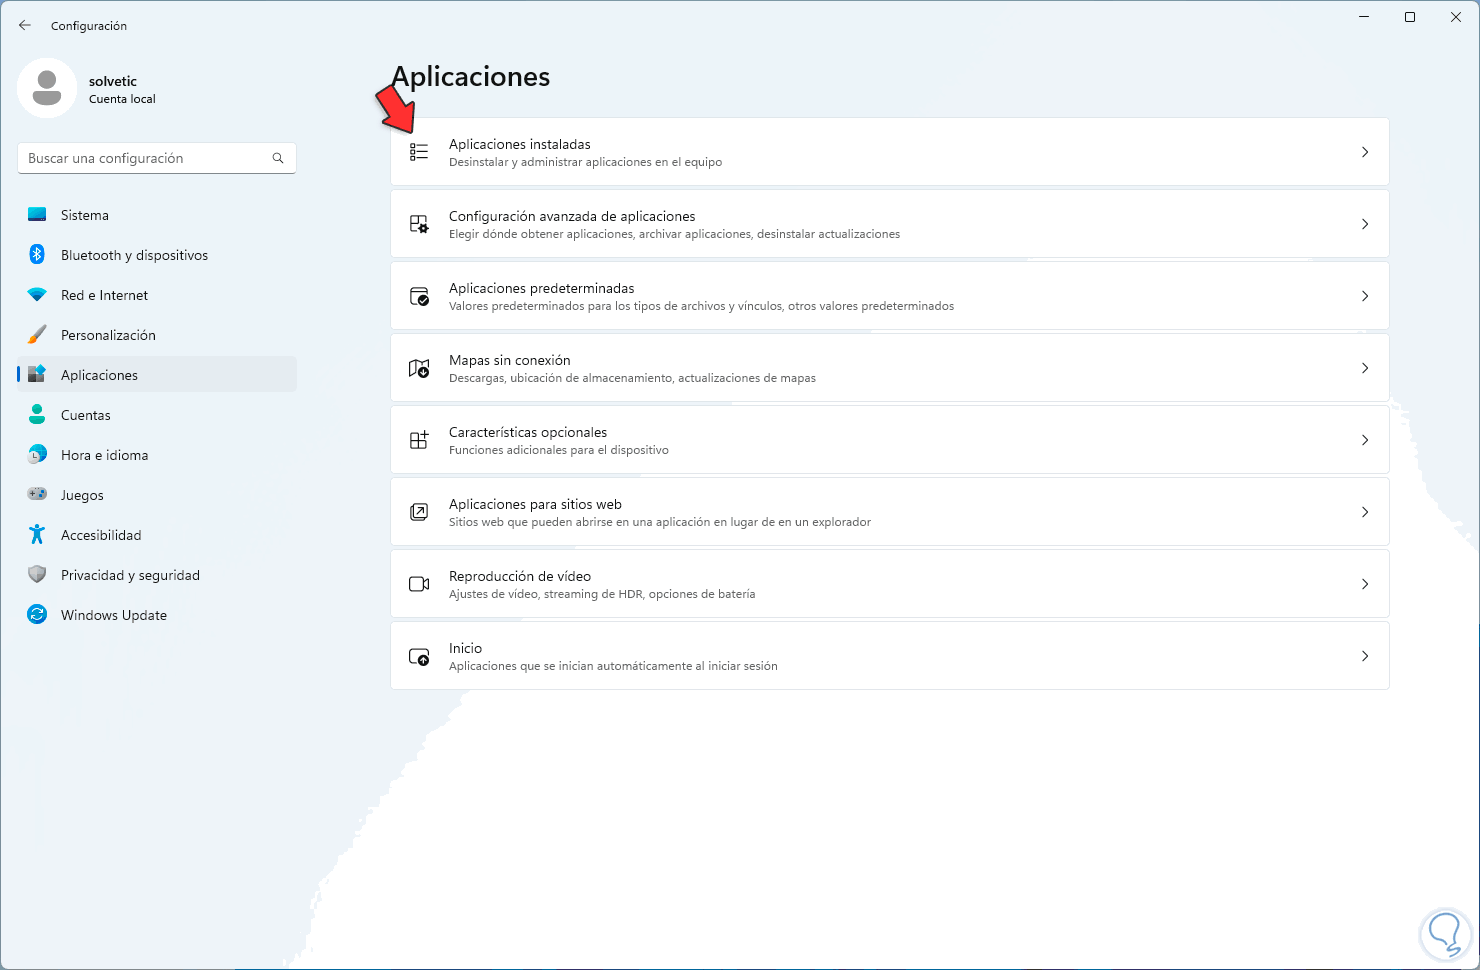The height and width of the screenshot is (970, 1480).
Task: Click chevron on the Inicio row
Action: click(1365, 656)
